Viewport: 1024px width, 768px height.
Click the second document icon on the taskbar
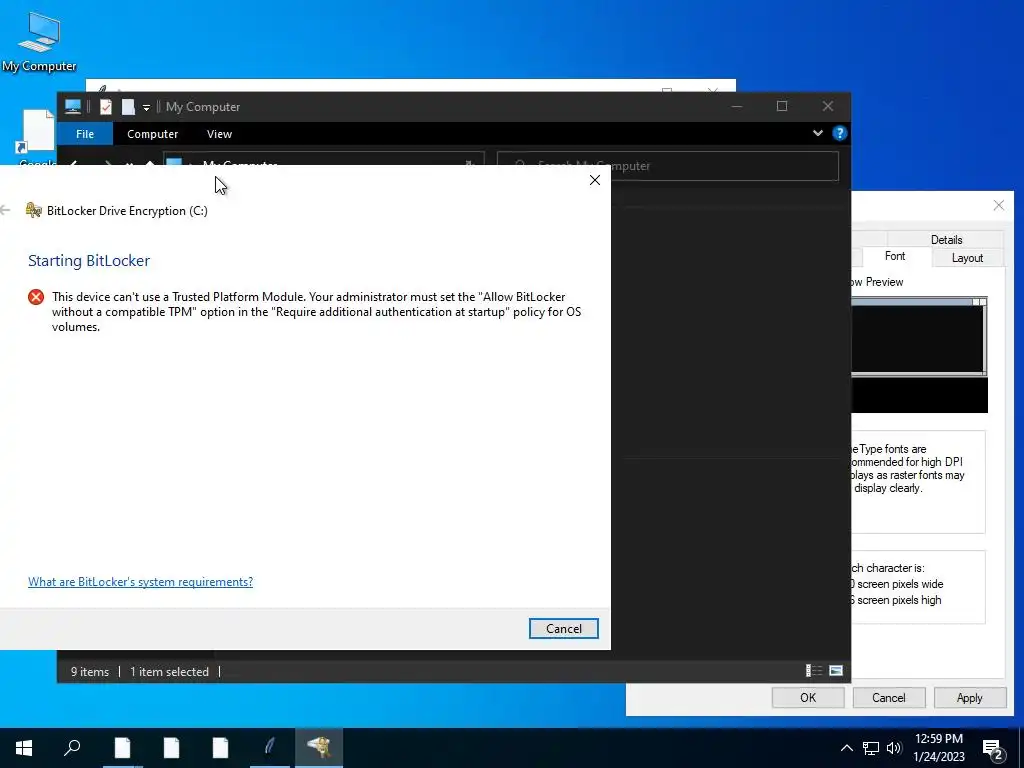tap(171, 748)
